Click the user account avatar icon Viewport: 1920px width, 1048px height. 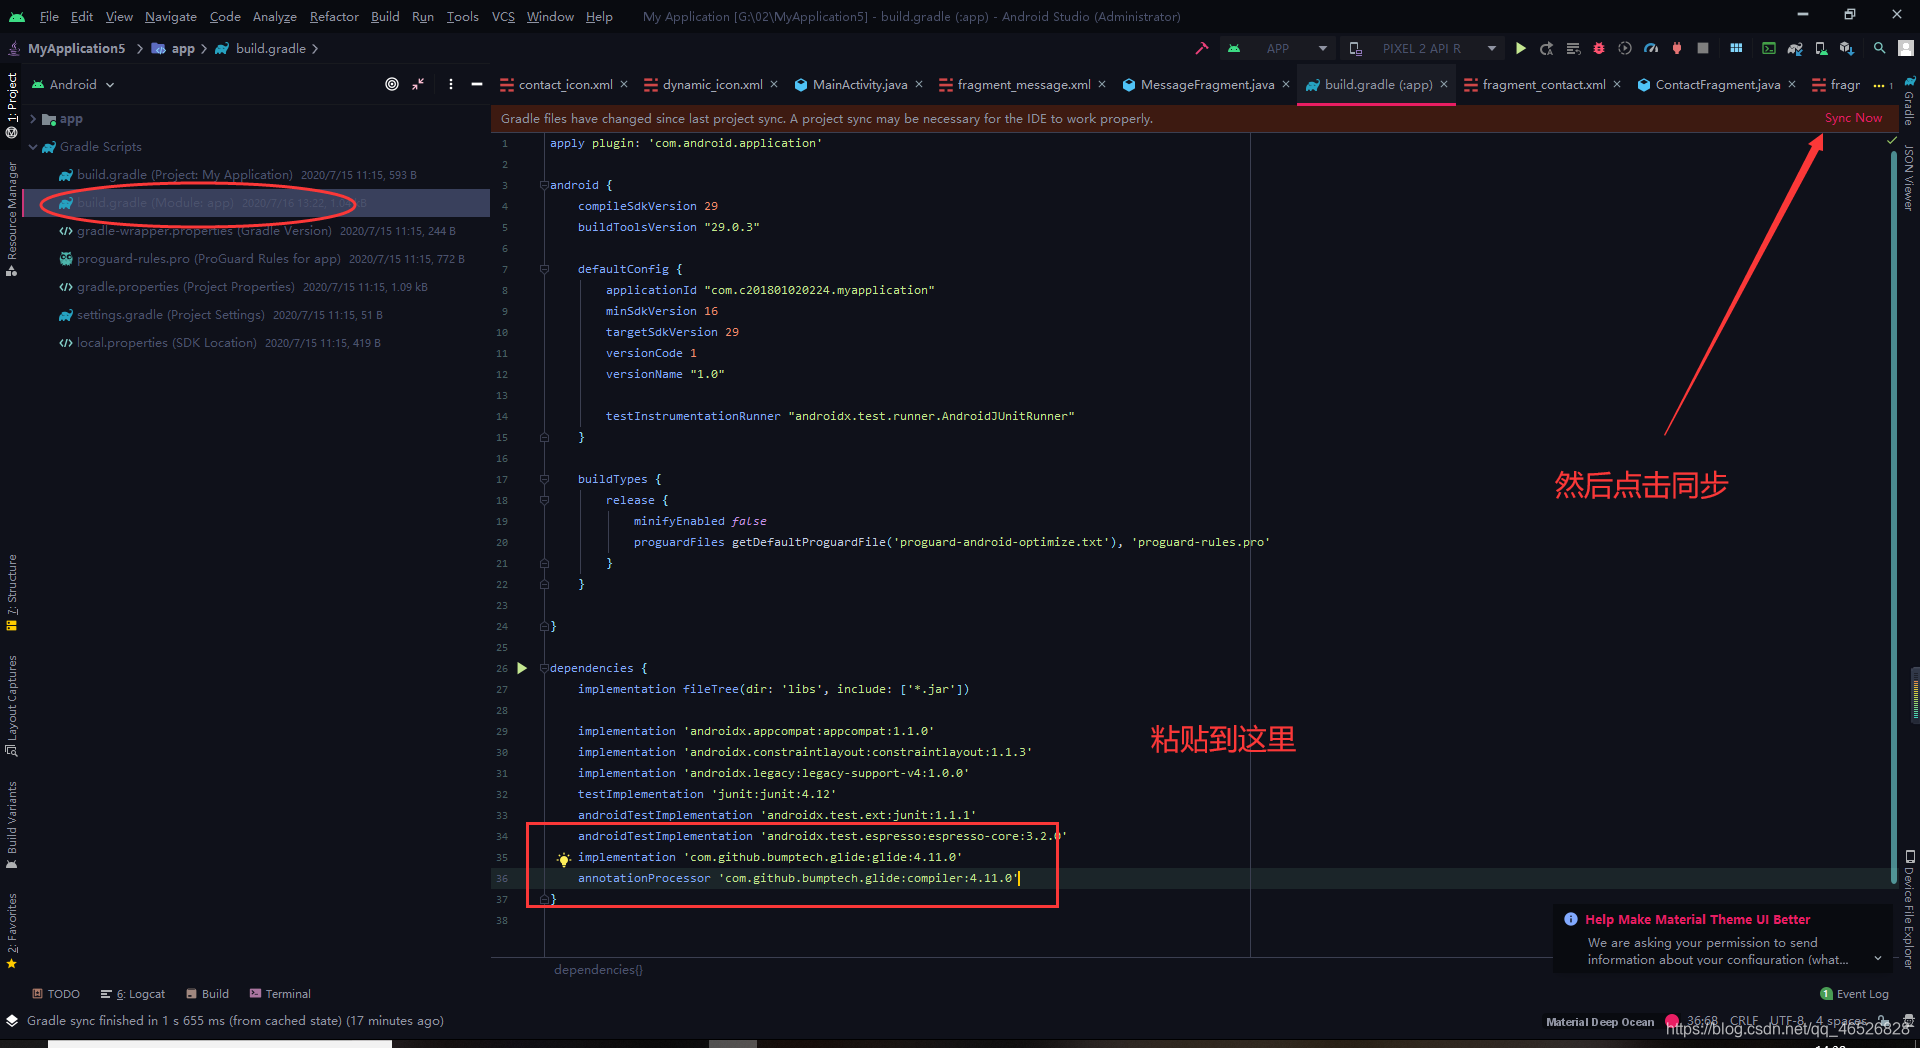point(1906,48)
